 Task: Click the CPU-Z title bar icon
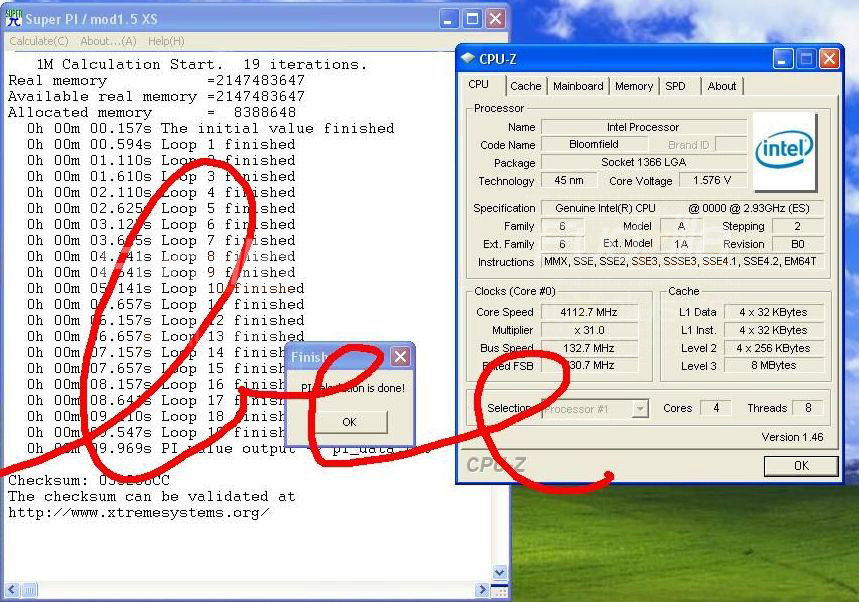tap(467, 58)
